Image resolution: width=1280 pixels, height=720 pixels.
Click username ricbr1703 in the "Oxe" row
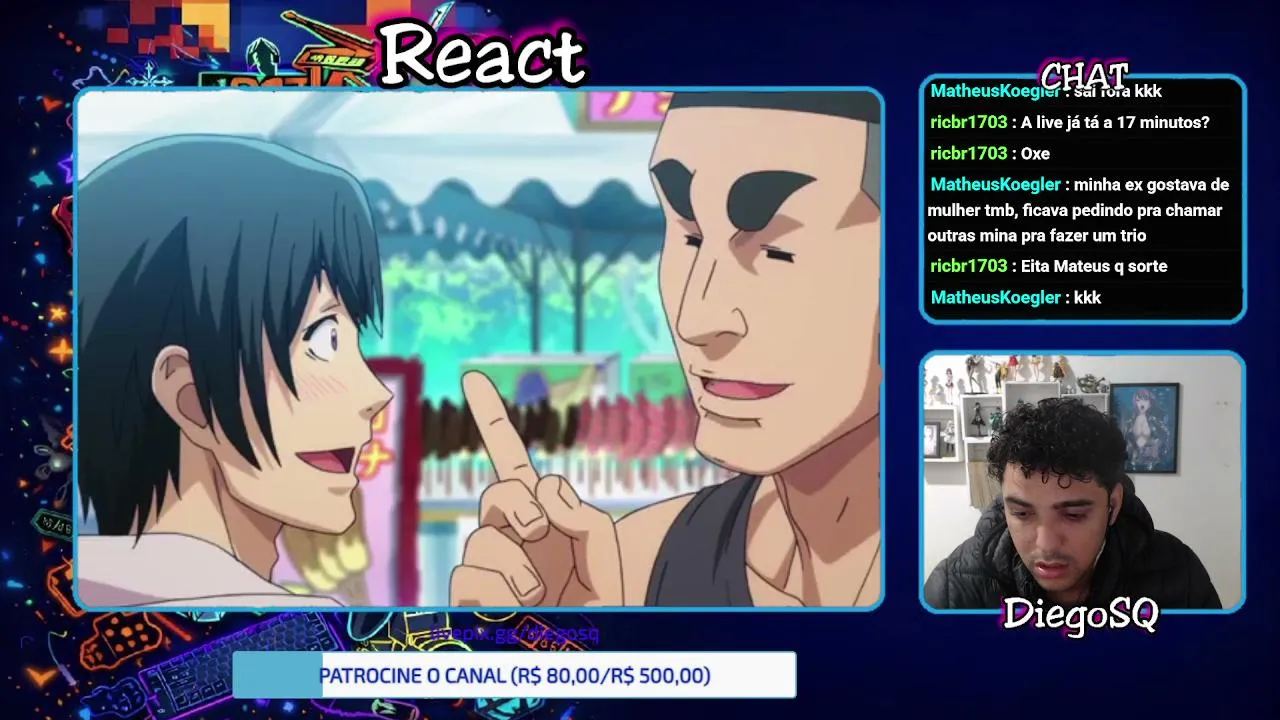[968, 153]
